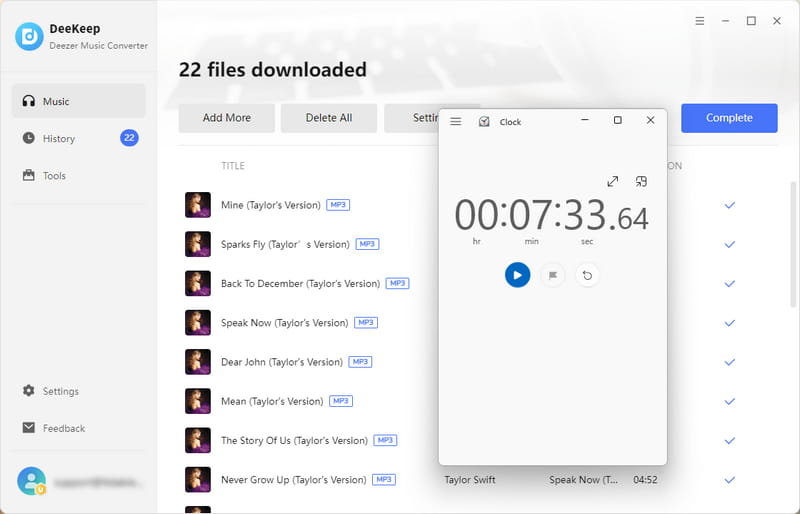The height and width of the screenshot is (514, 800).
Task: Select the title Mean (Taylor's Version)
Action: pos(272,401)
